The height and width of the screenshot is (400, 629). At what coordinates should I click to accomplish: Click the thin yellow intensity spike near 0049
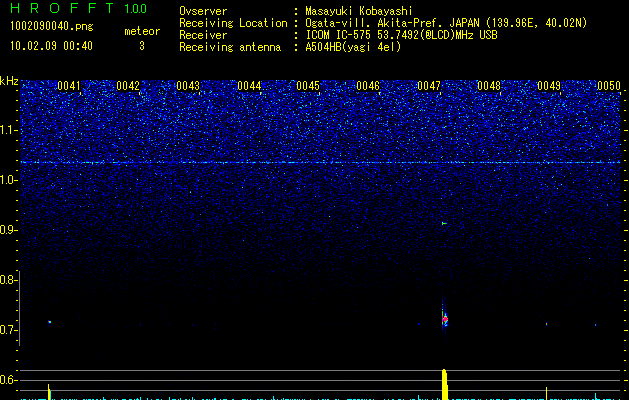point(546,393)
